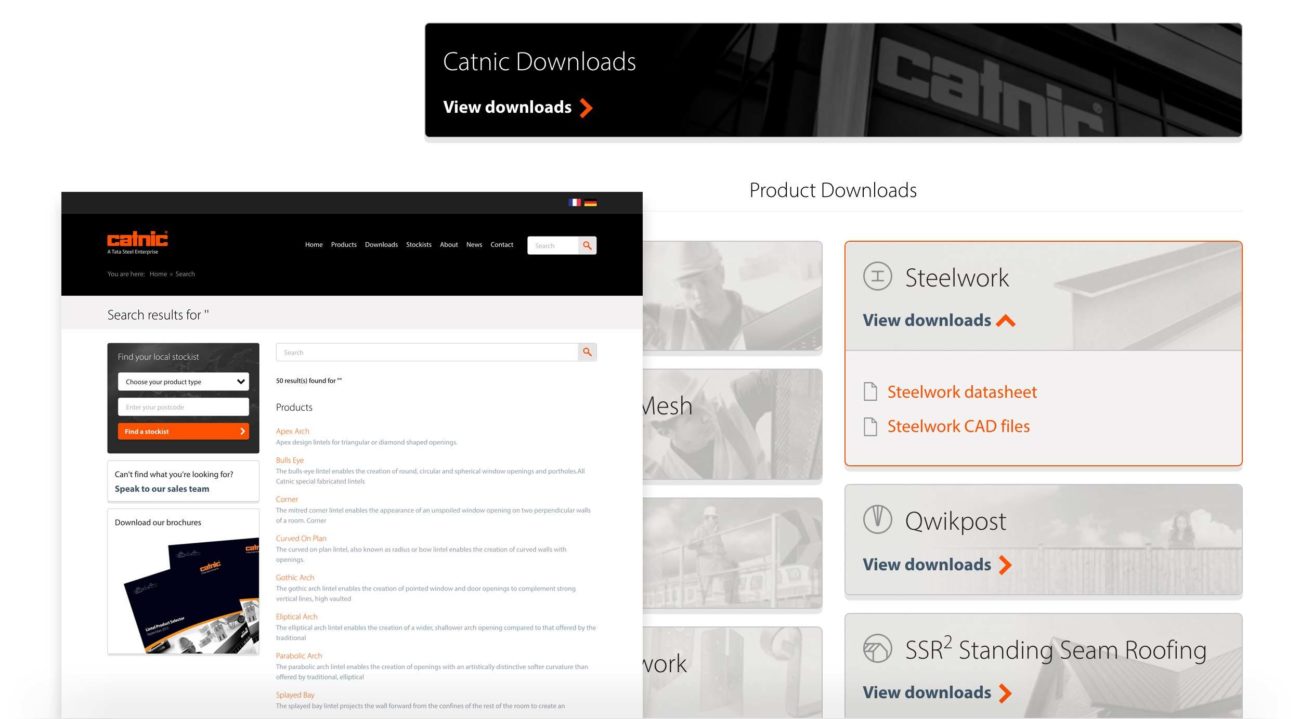
Task: Click the Steelwork beam category icon
Action: (x=877, y=277)
